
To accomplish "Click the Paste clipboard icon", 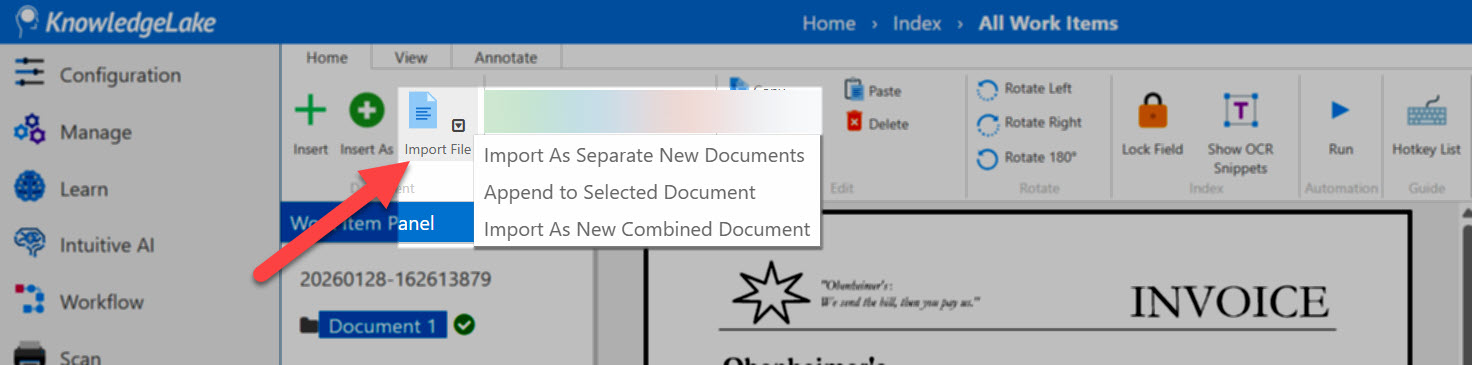I will (854, 90).
